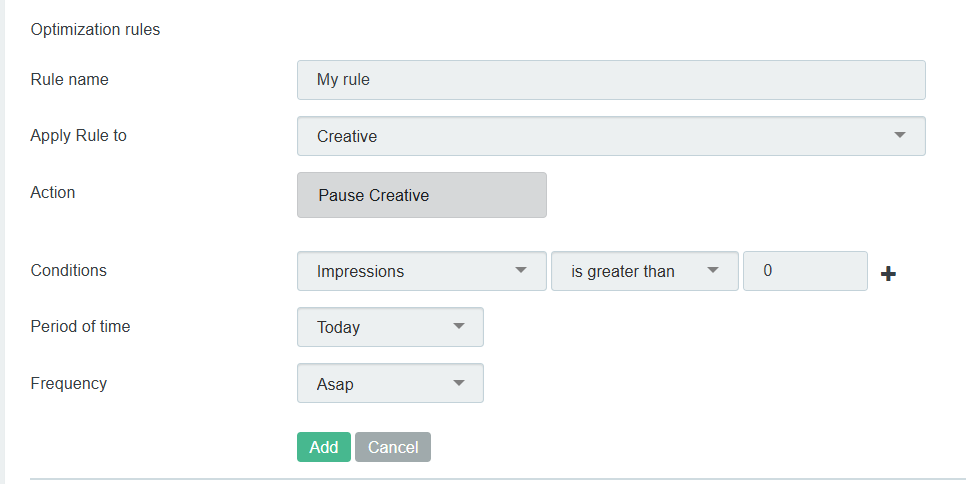The image size is (966, 484).
Task: Click the 'Apply Rule to' label
Action: 78,135
